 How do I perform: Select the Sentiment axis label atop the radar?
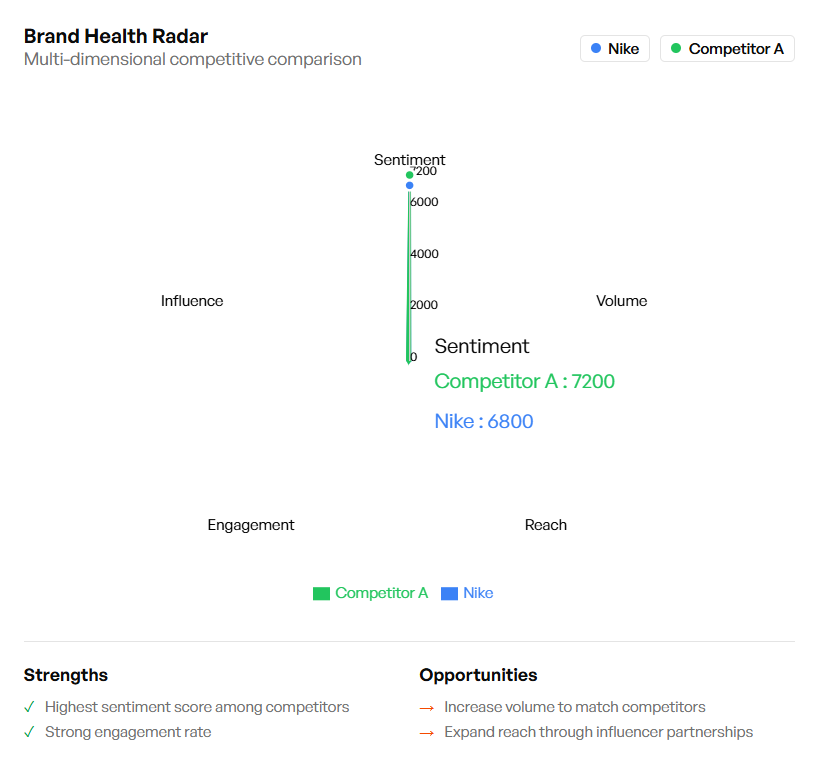409,160
